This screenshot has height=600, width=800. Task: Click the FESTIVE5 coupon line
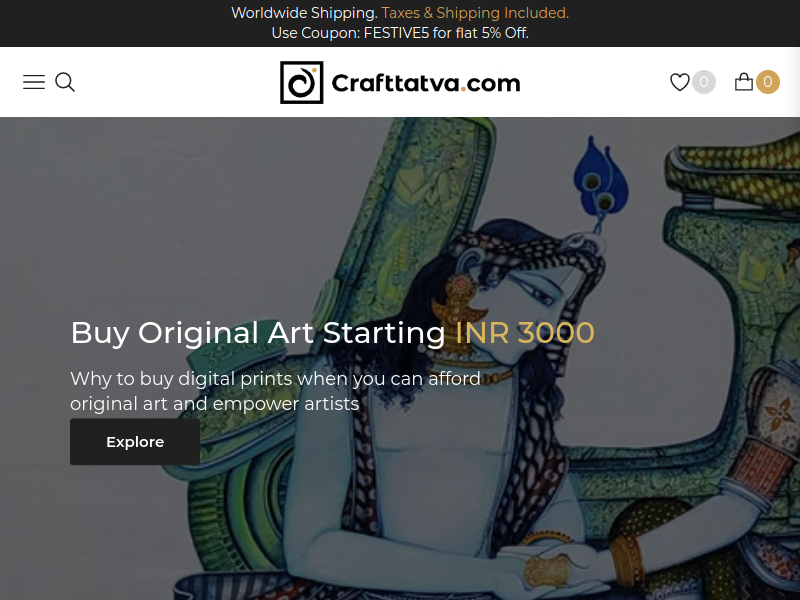click(400, 33)
